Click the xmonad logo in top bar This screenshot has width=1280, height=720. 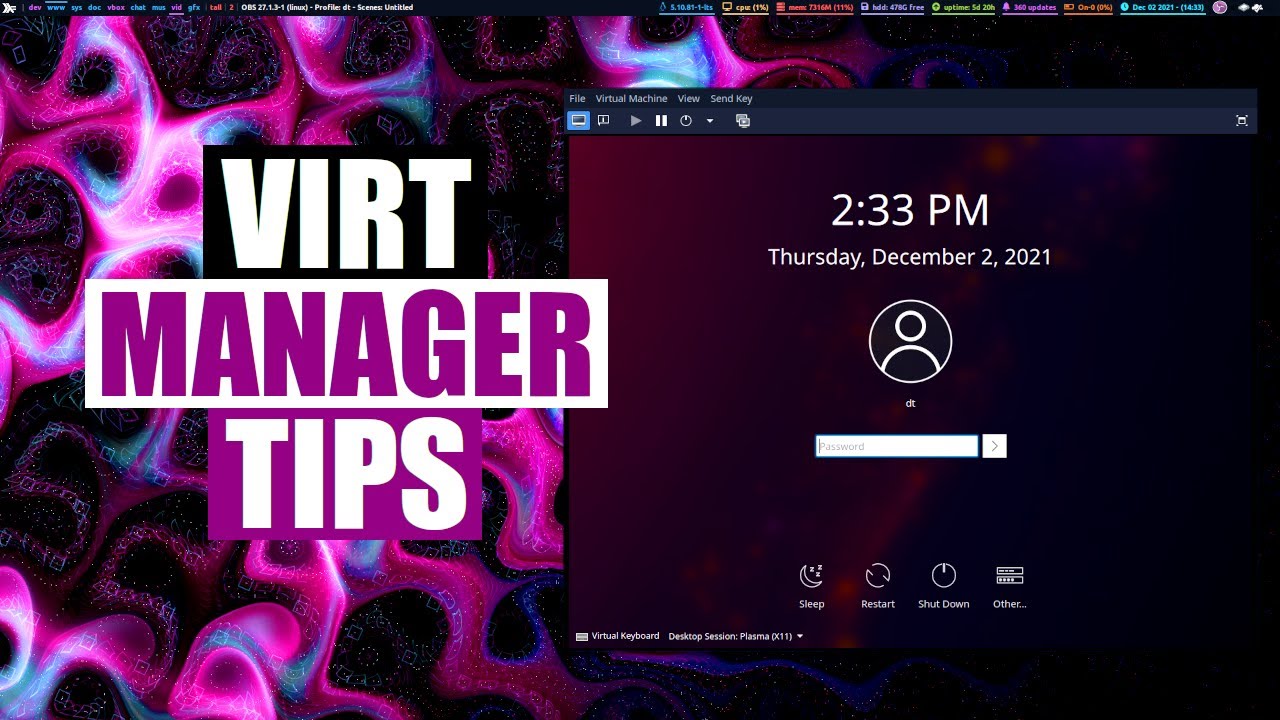tap(9, 7)
